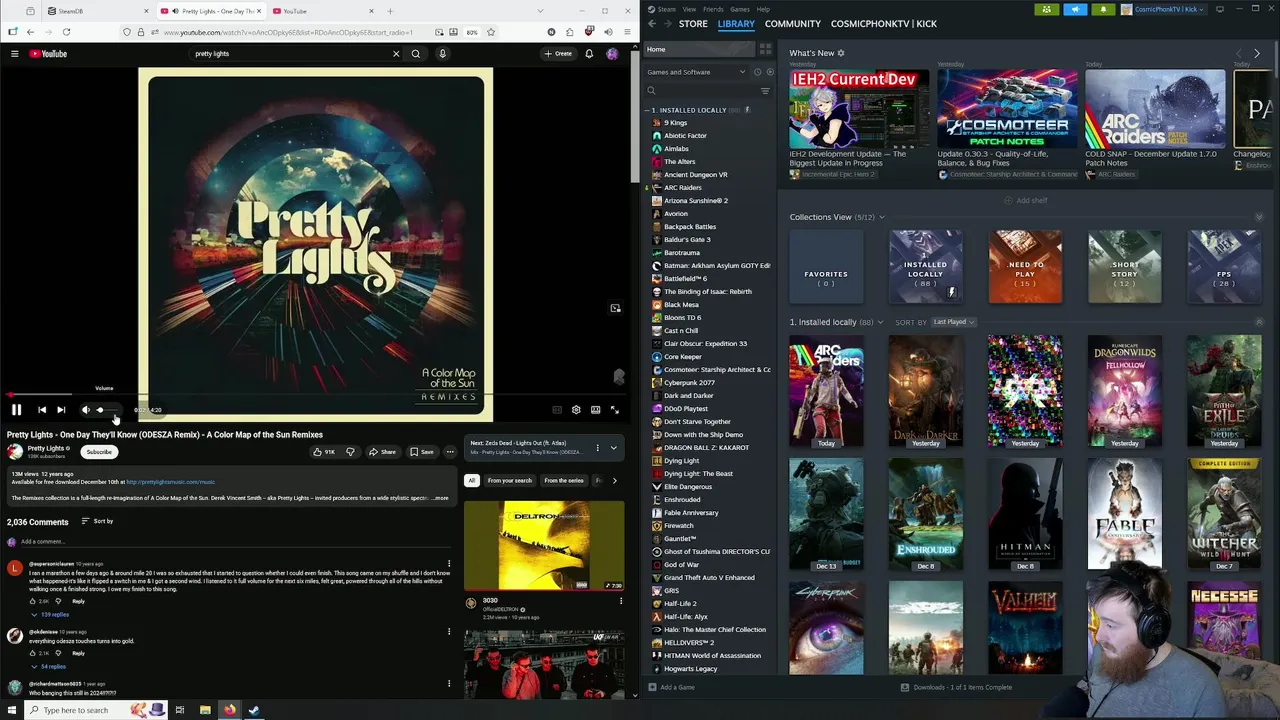
Task: Enter fullscreen on the YouTube player
Action: click(x=614, y=410)
